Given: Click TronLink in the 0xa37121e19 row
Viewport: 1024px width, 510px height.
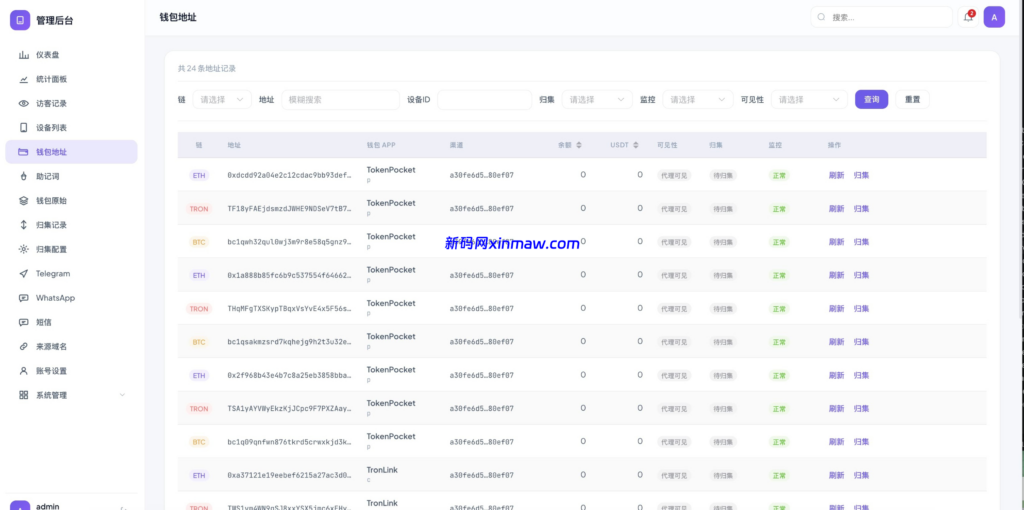Looking at the screenshot, I should click(382, 470).
